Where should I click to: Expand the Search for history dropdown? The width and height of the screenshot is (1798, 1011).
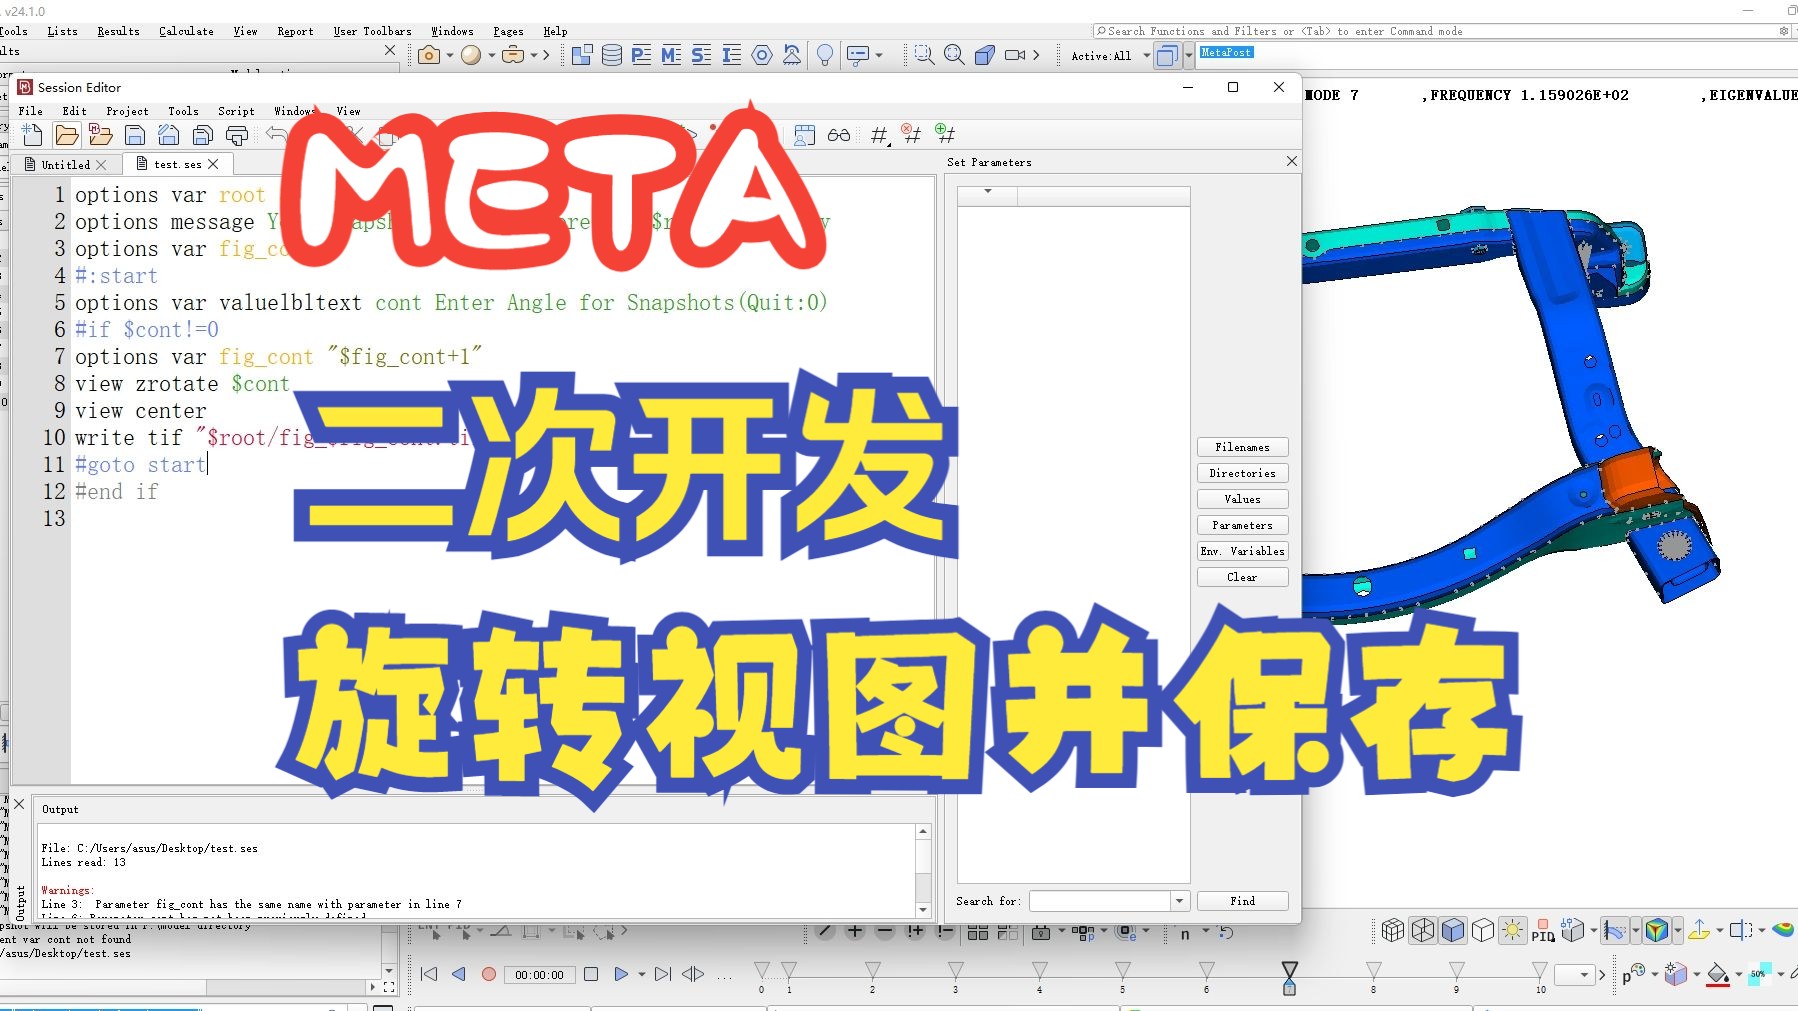[1178, 901]
